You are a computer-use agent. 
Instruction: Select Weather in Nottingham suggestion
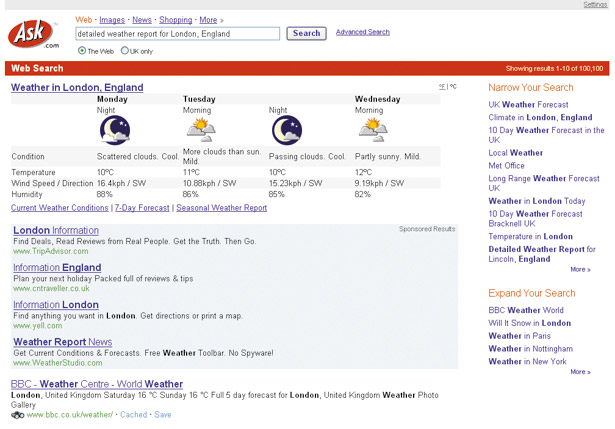click(x=530, y=349)
